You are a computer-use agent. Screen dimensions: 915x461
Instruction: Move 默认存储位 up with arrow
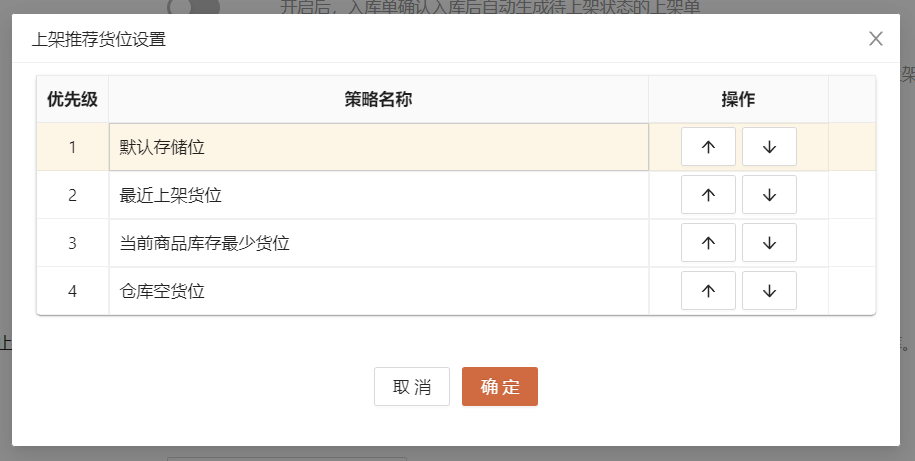tap(708, 147)
